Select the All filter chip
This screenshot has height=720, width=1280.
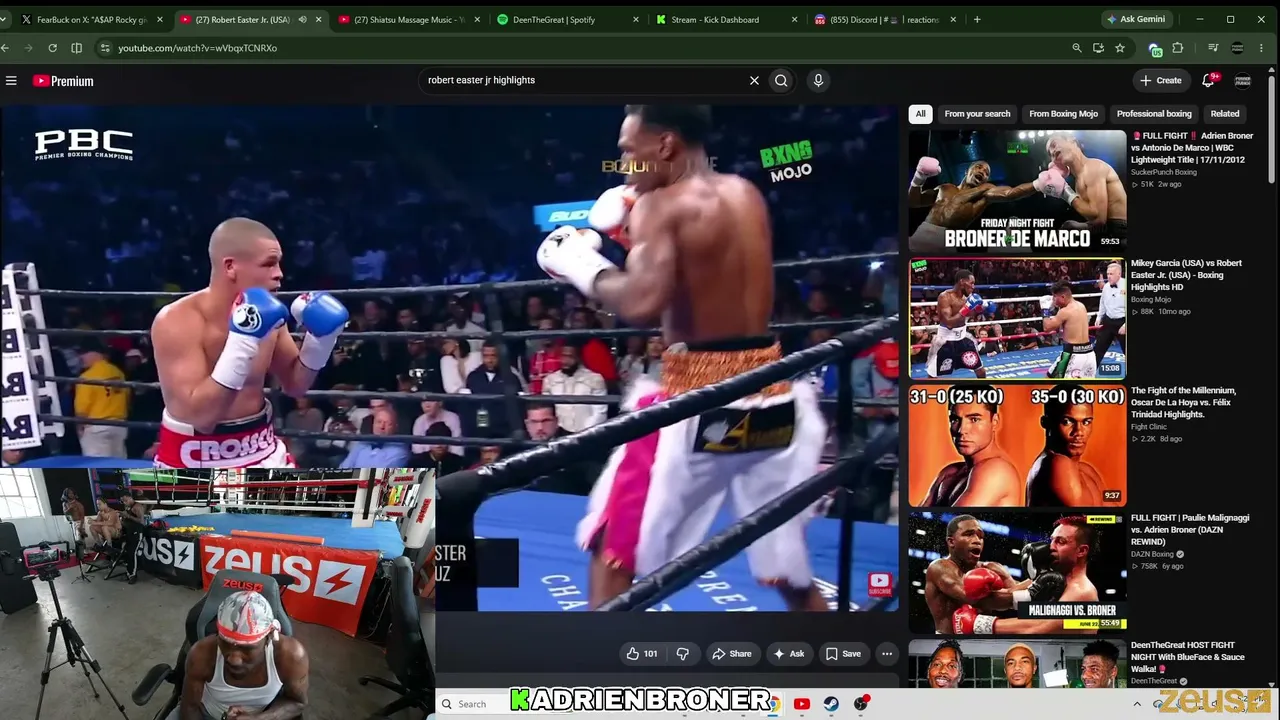pos(920,114)
